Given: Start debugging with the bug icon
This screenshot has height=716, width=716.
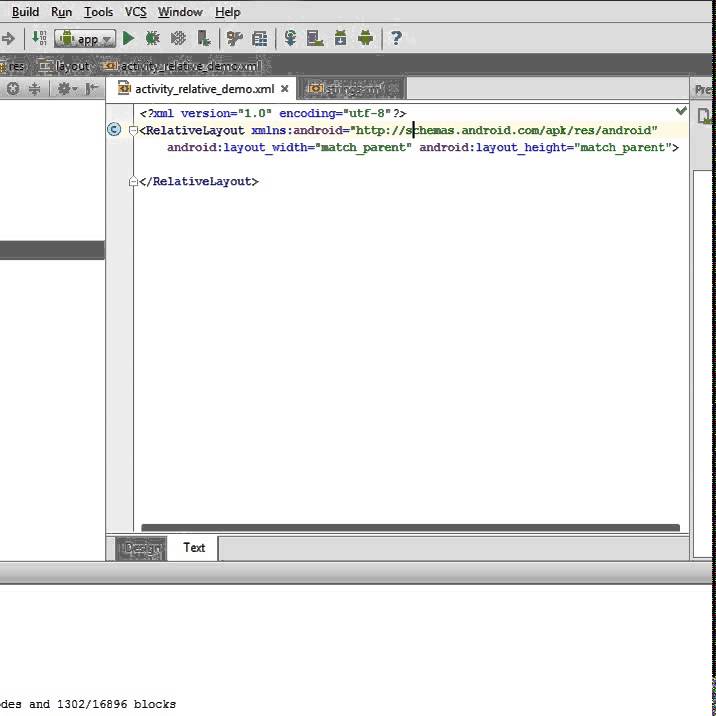Looking at the screenshot, I should (x=153, y=38).
